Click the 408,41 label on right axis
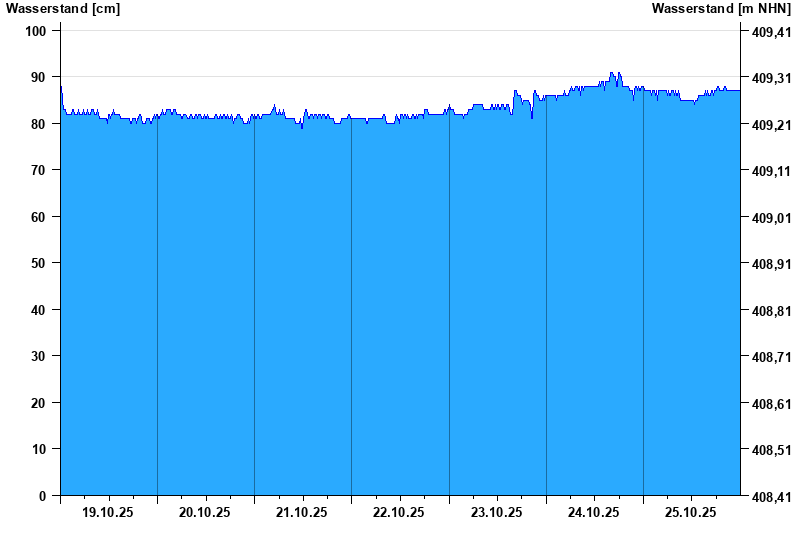800x550 pixels. click(x=771, y=497)
